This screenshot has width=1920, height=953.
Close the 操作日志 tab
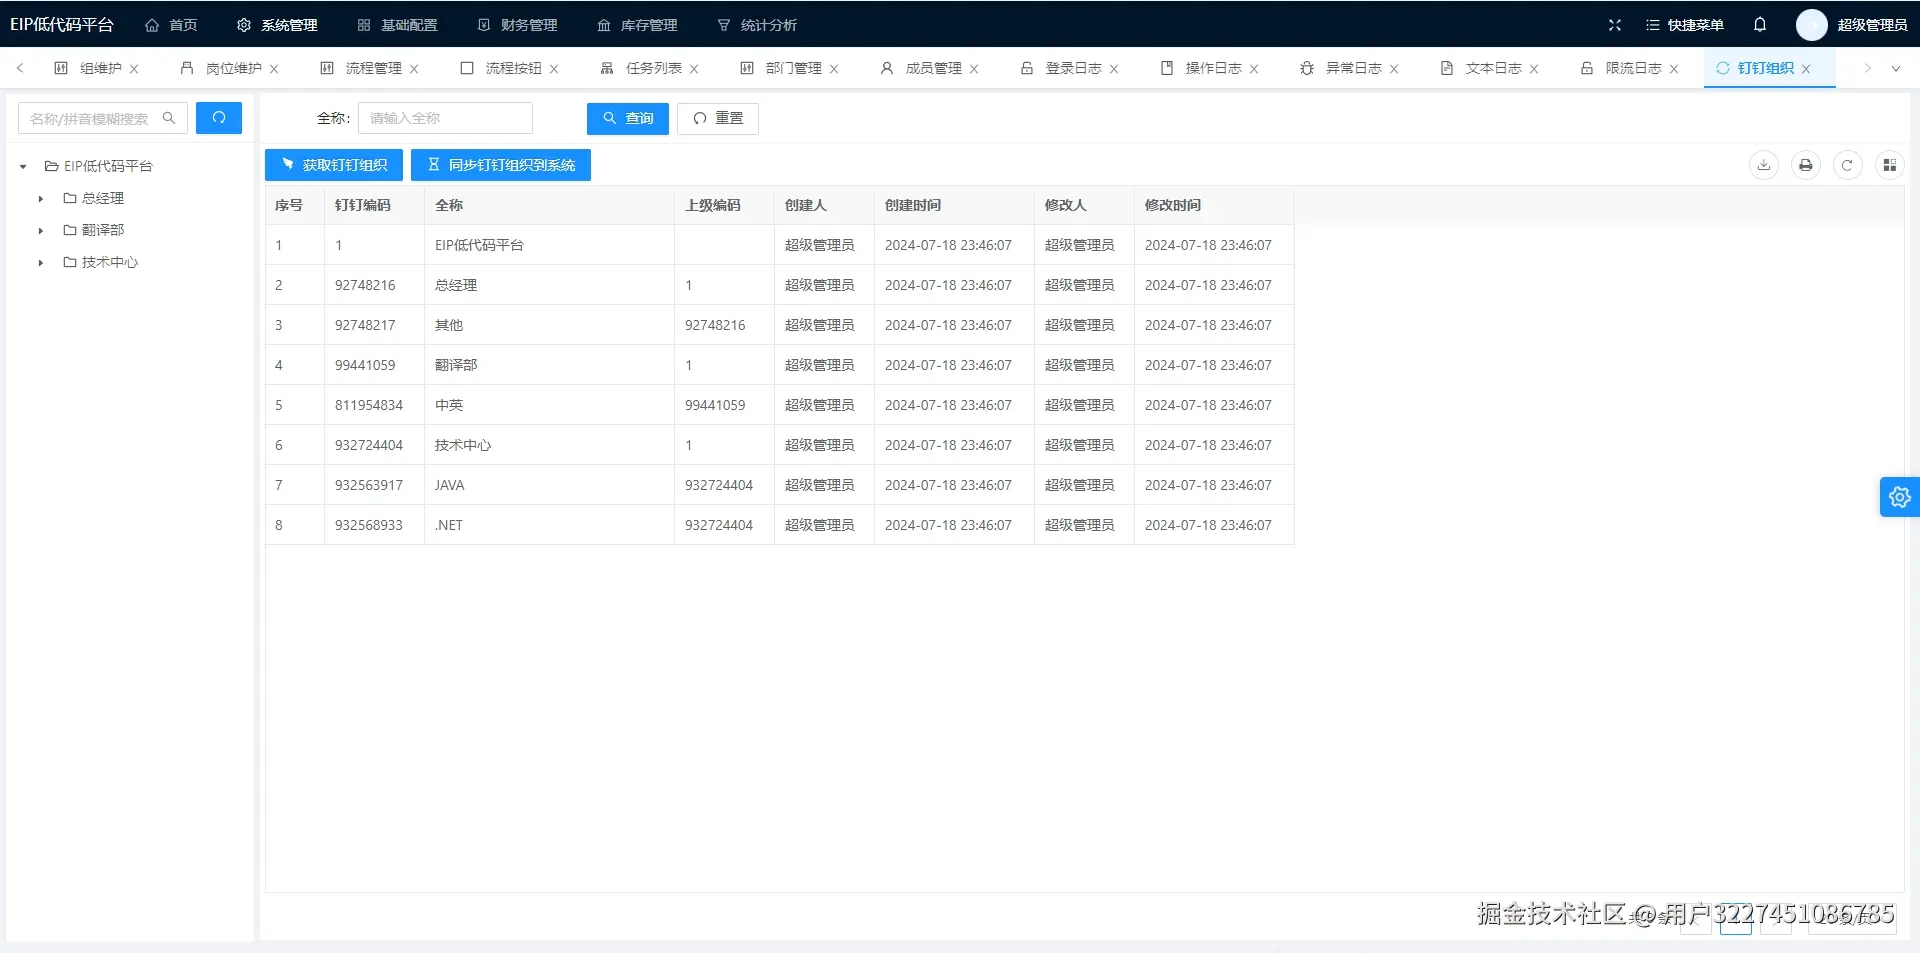(x=1254, y=69)
